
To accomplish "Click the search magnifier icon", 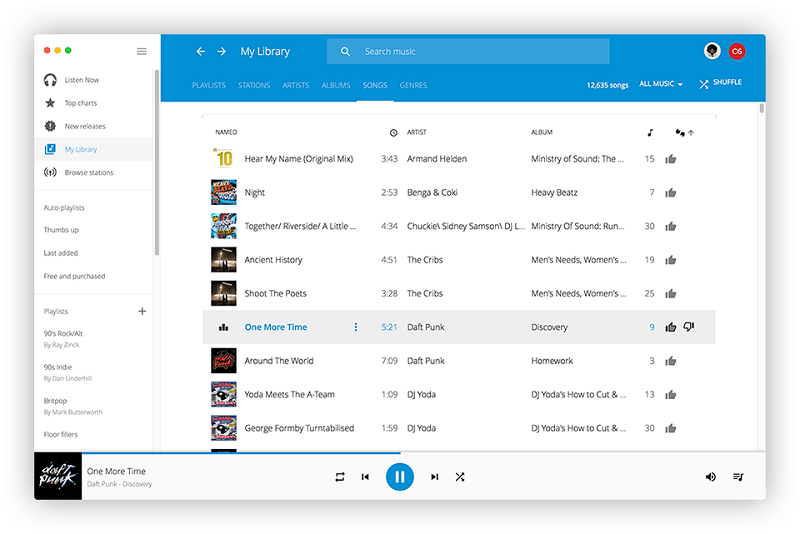I will pyautogui.click(x=345, y=52).
